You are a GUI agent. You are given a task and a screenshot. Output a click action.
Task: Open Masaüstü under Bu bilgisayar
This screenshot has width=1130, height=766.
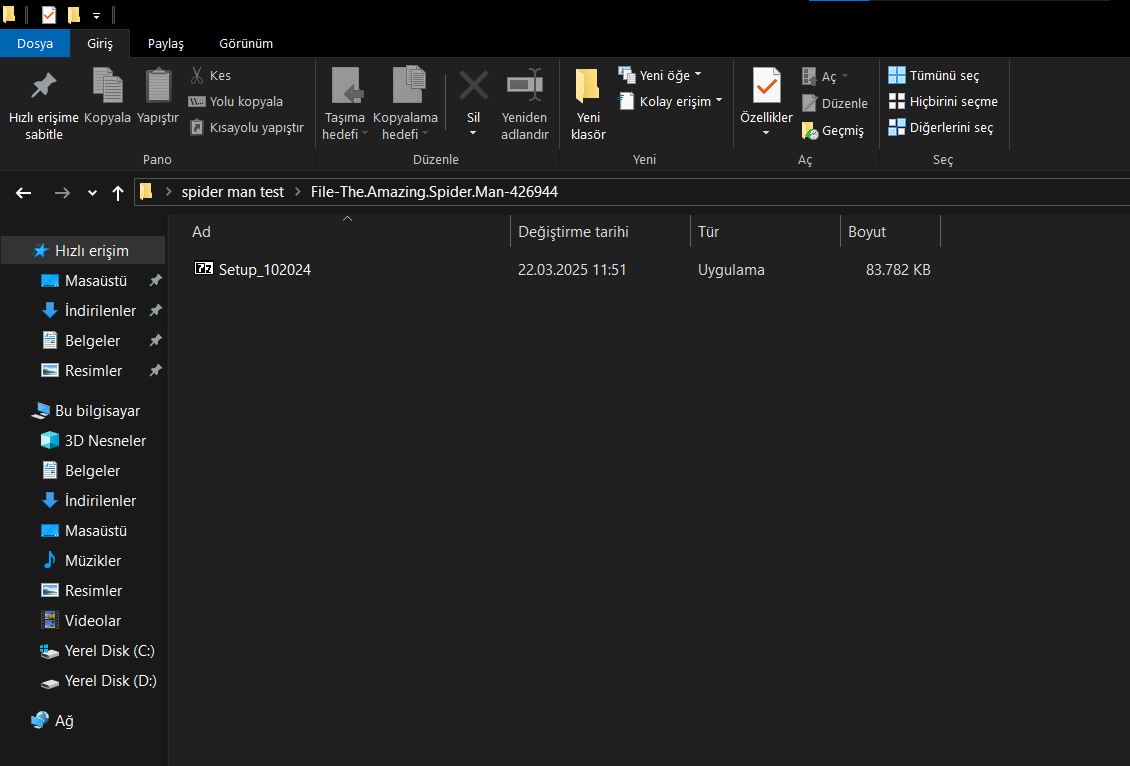[x=96, y=531]
